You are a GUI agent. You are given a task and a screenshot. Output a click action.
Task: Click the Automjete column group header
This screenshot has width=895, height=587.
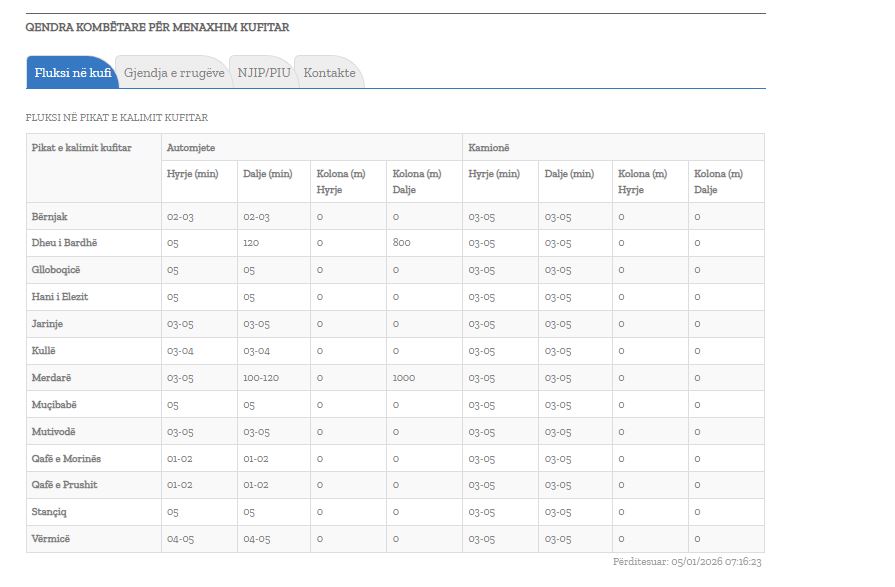[191, 148]
